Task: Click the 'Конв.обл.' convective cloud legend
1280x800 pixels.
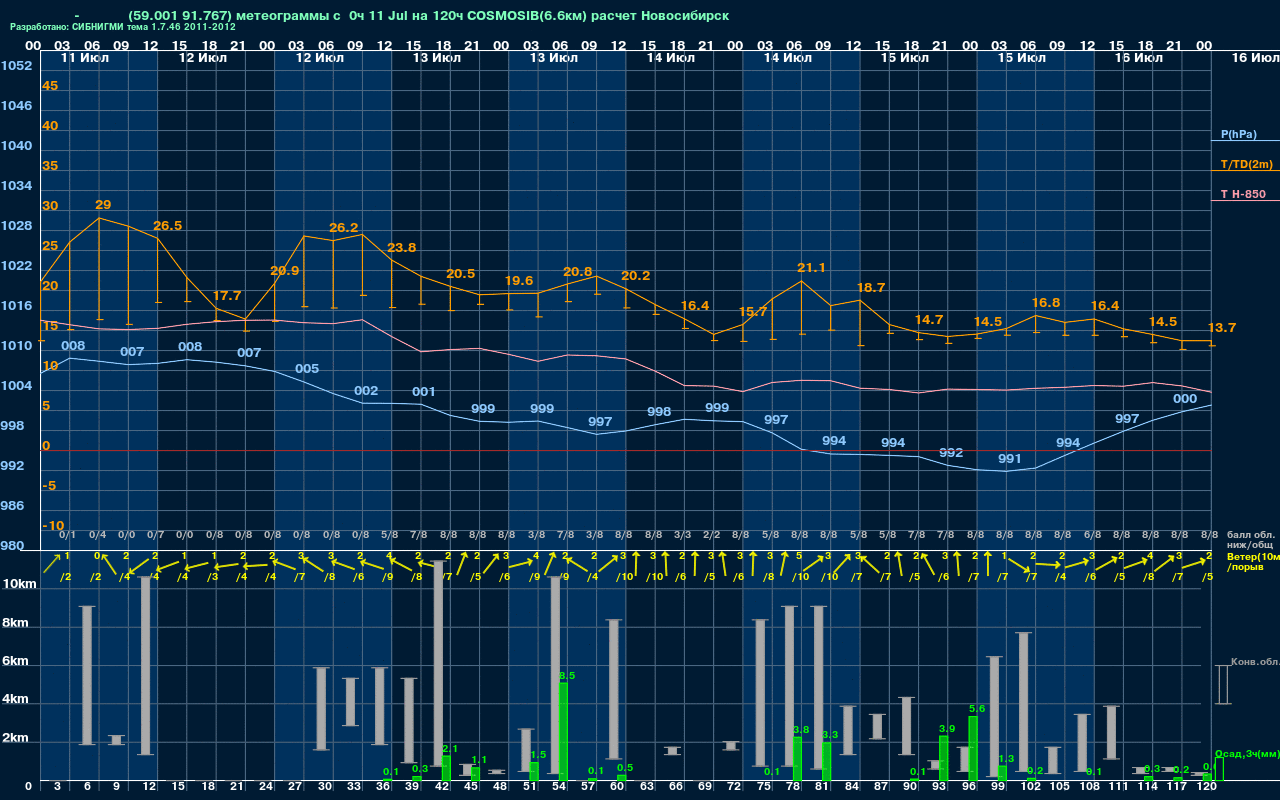Action: pyautogui.click(x=1254, y=662)
